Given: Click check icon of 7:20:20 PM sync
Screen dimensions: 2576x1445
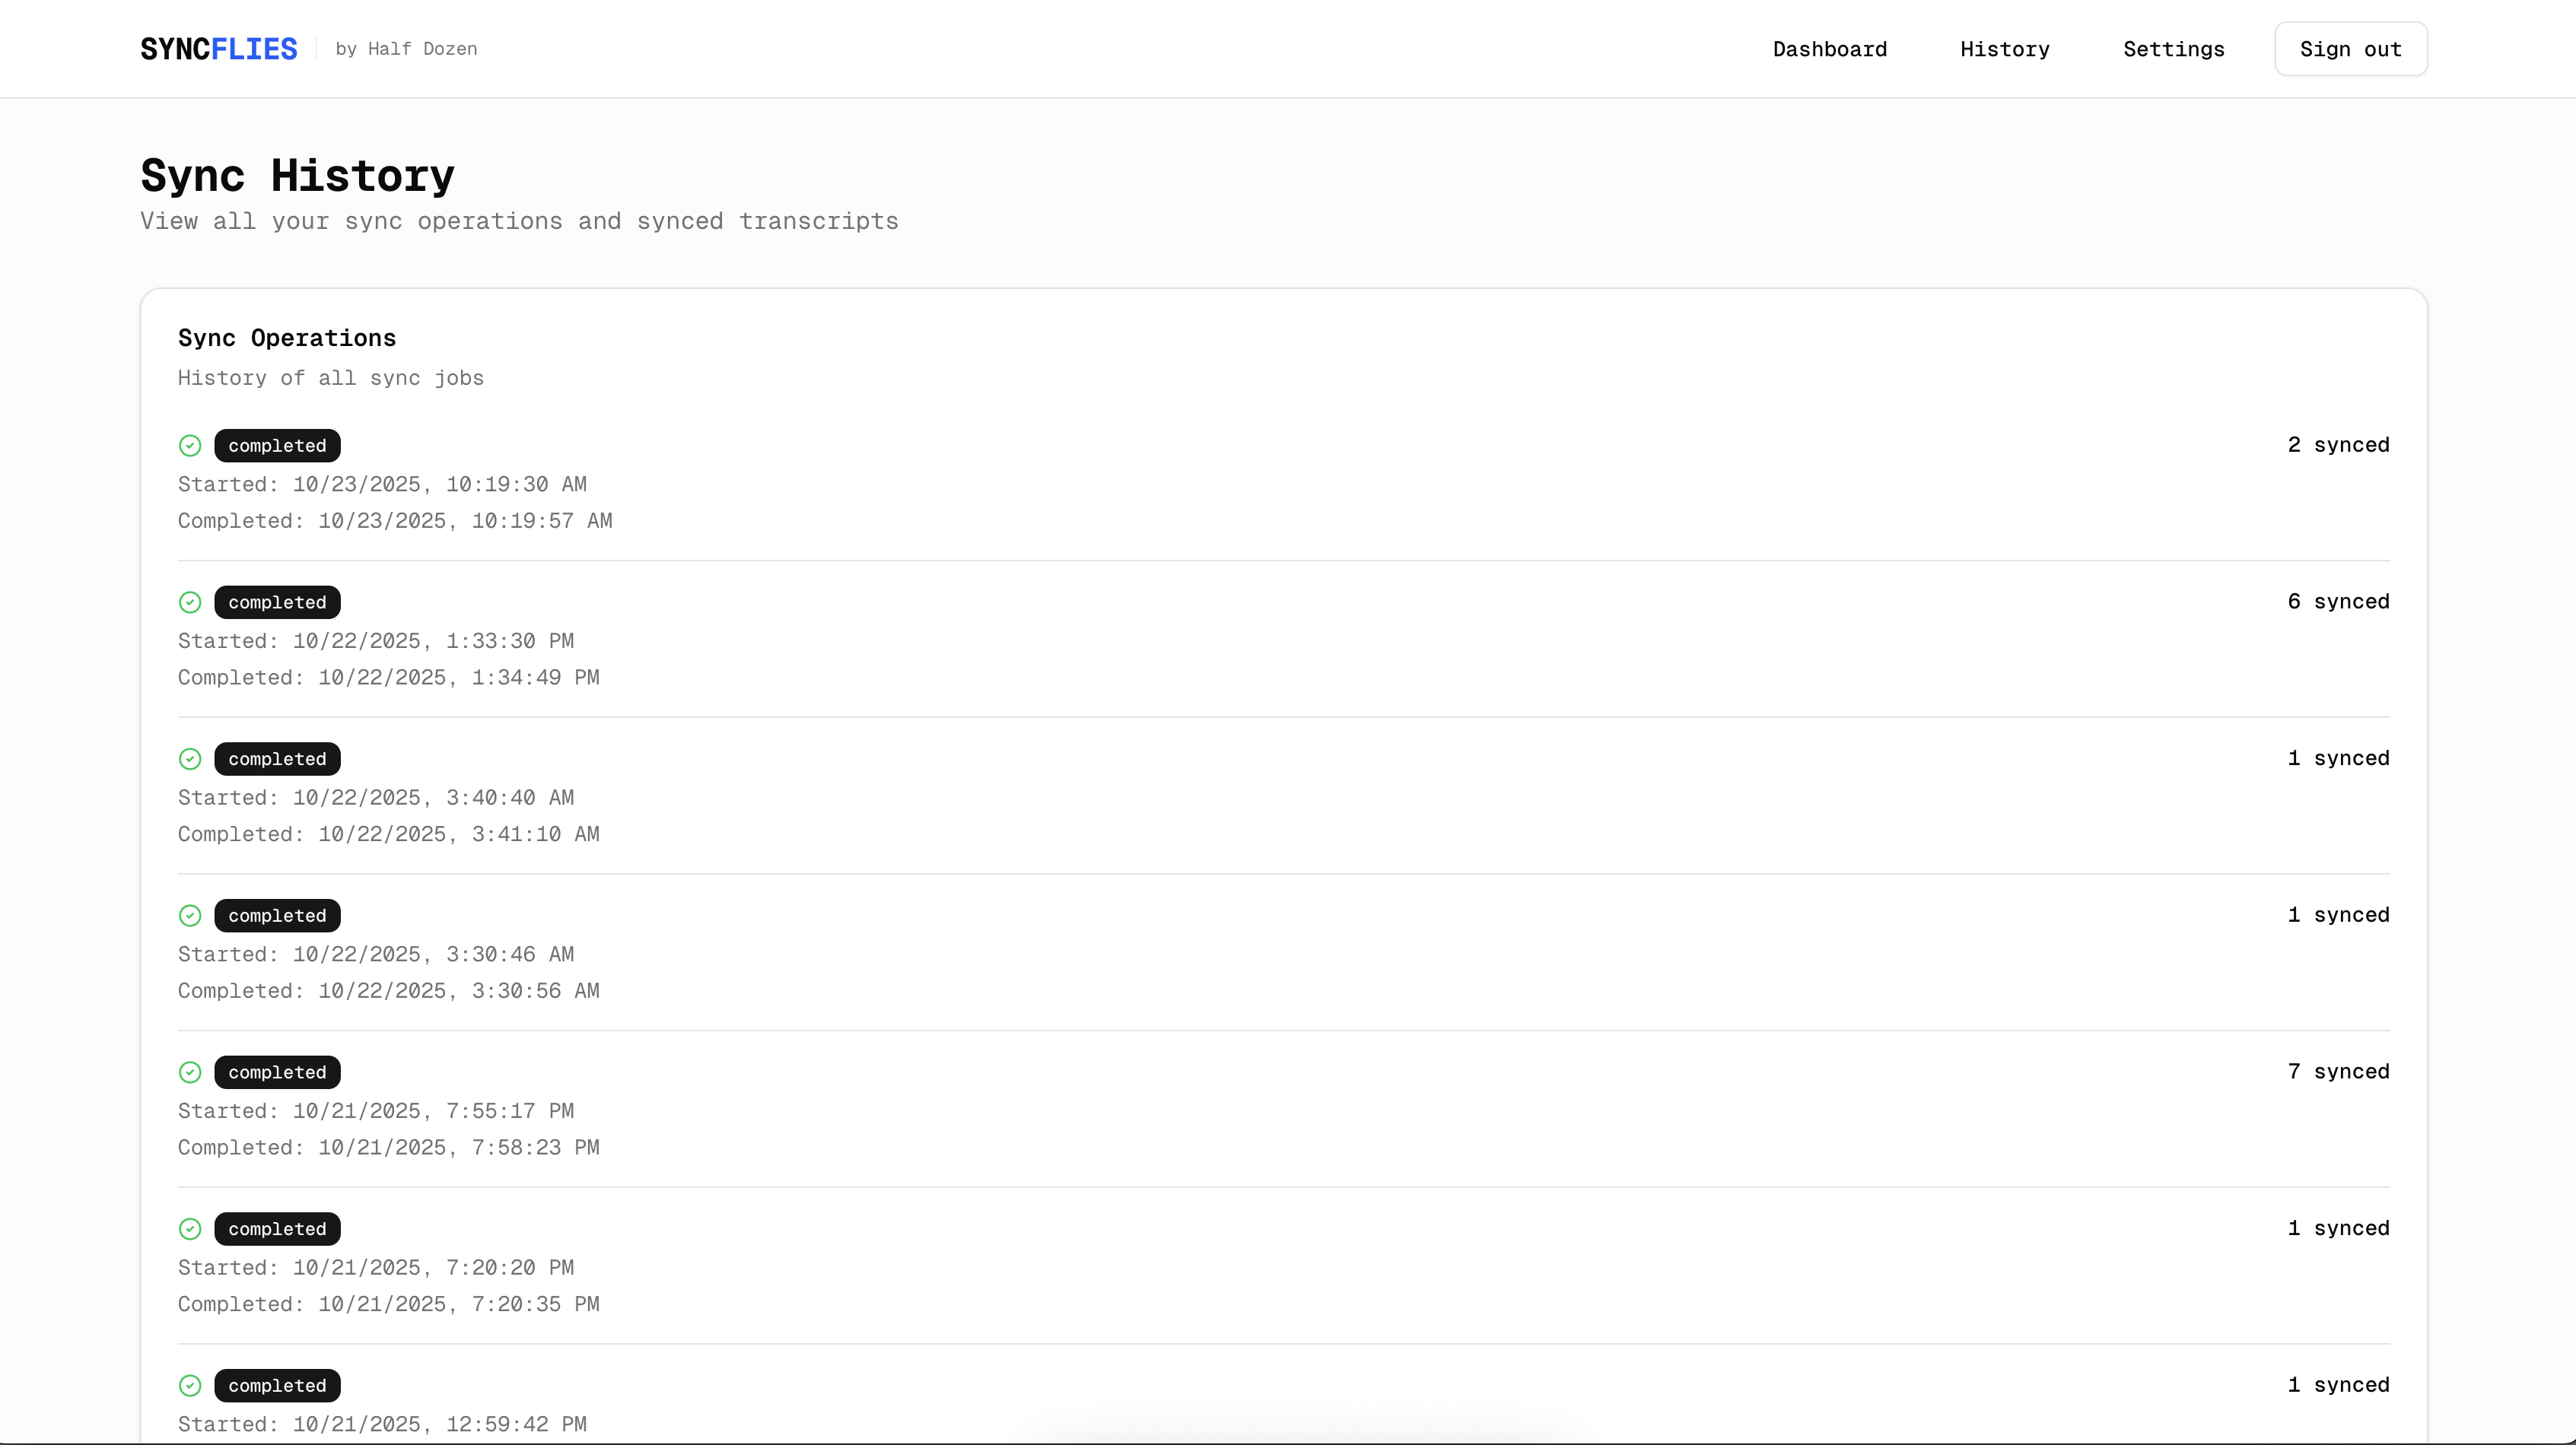Looking at the screenshot, I should 190,1229.
